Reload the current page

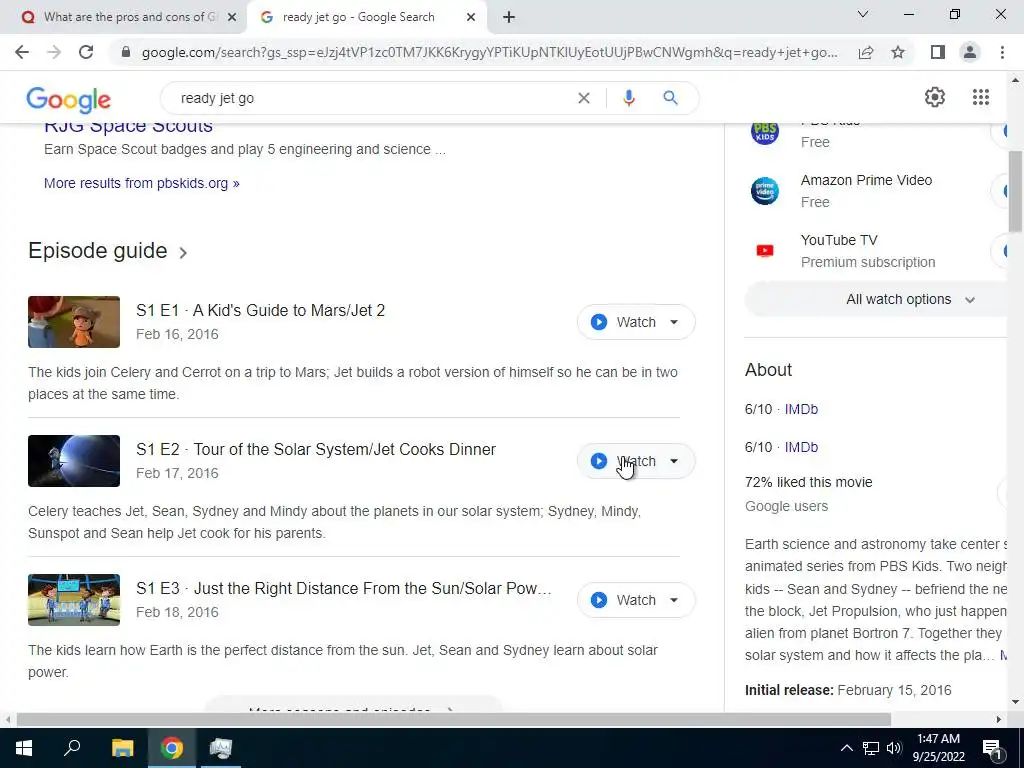[86, 52]
